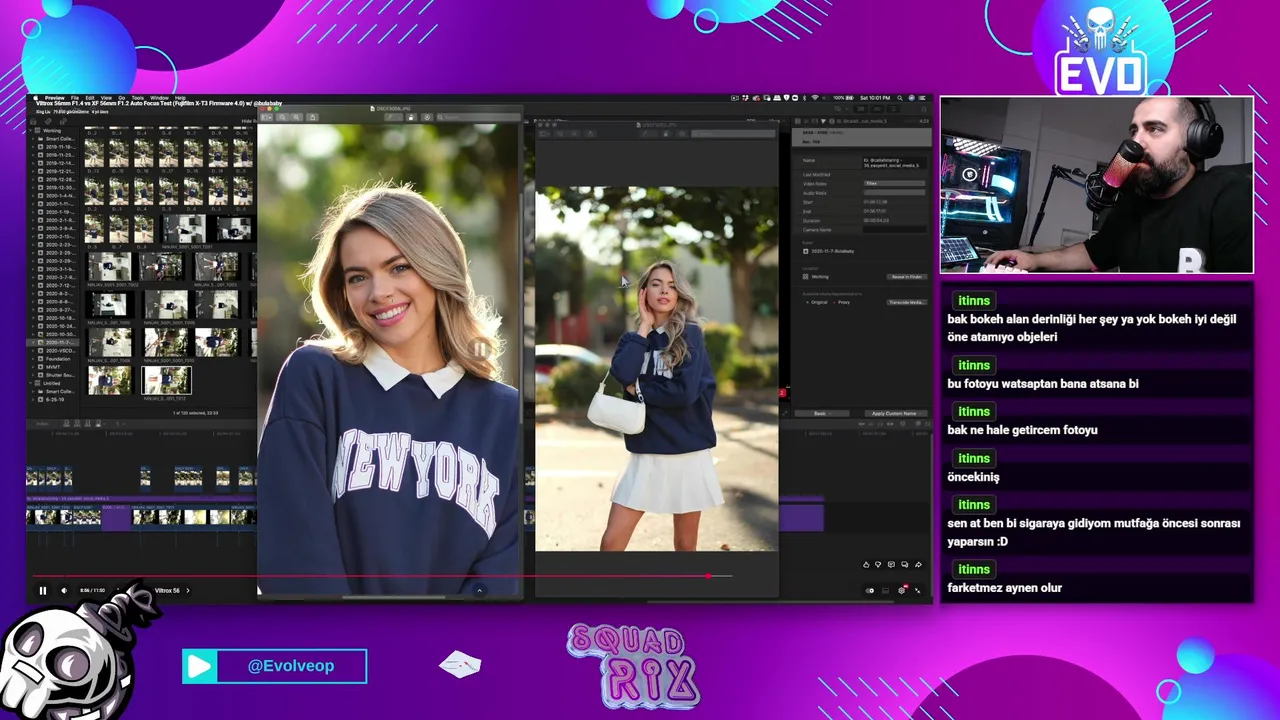Click Final Cut share icon in top toolbar
This screenshot has width=1280, height=720.
[x=923, y=109]
